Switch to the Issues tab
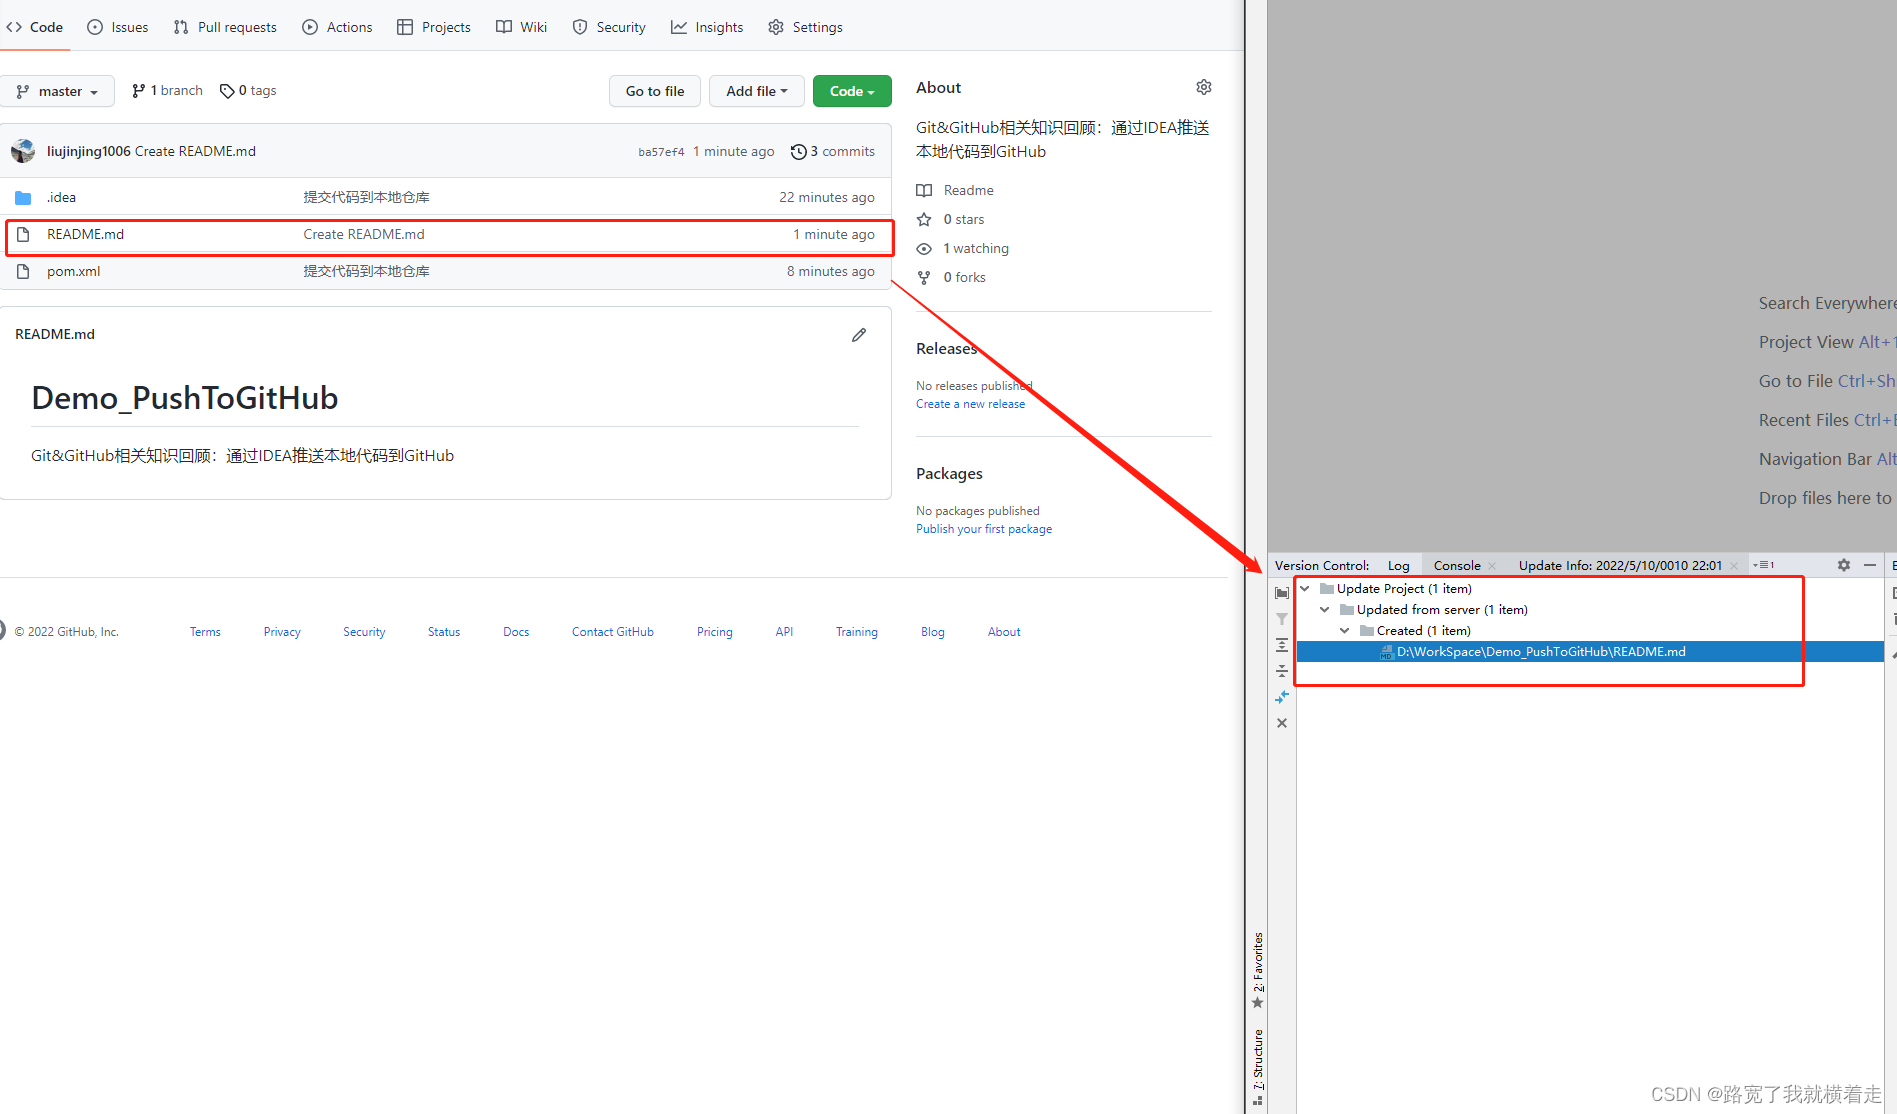The height and width of the screenshot is (1114, 1897). [x=118, y=27]
